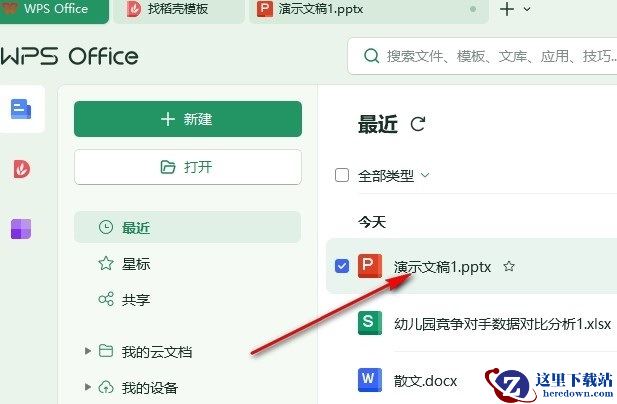Click the Word icon of 散文.docx

coord(369,380)
